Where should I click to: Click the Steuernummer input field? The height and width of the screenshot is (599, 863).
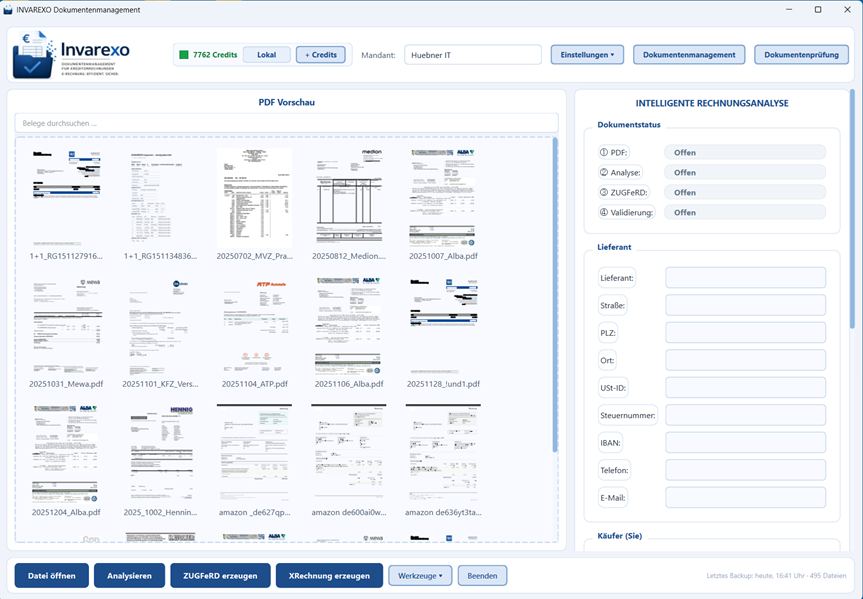745,415
